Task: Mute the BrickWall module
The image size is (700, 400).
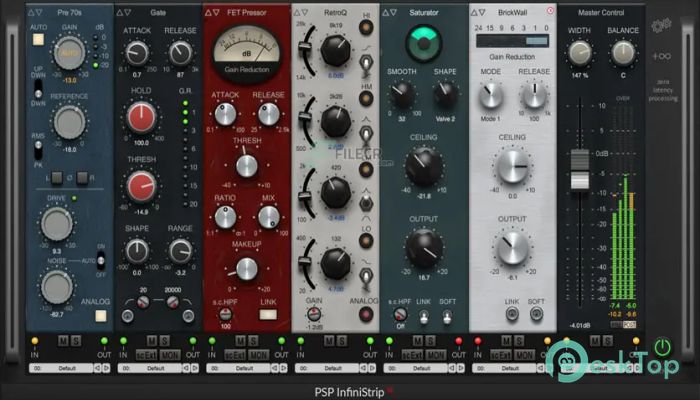Action: click(x=506, y=341)
